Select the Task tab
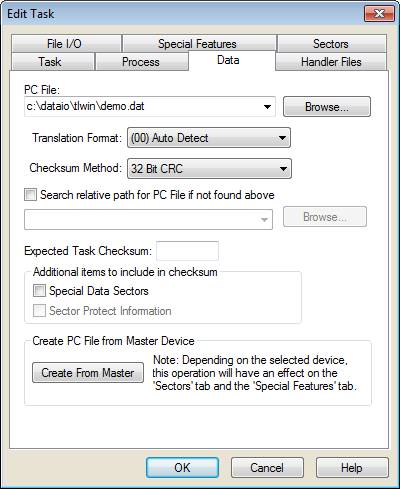 click(52, 62)
